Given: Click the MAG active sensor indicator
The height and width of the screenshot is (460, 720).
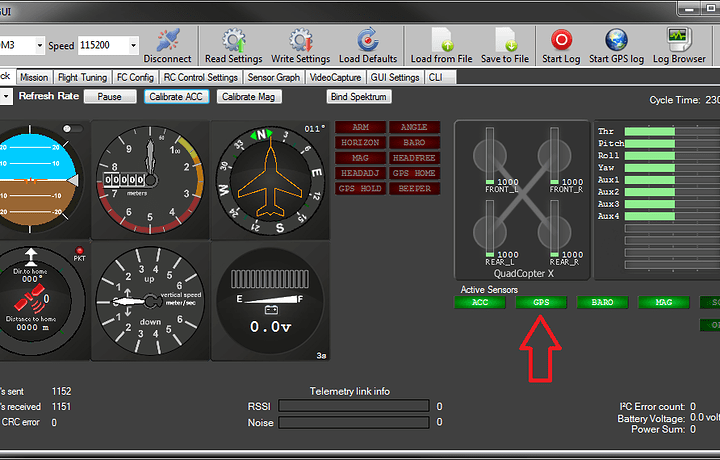Looking at the screenshot, I should tap(664, 302).
